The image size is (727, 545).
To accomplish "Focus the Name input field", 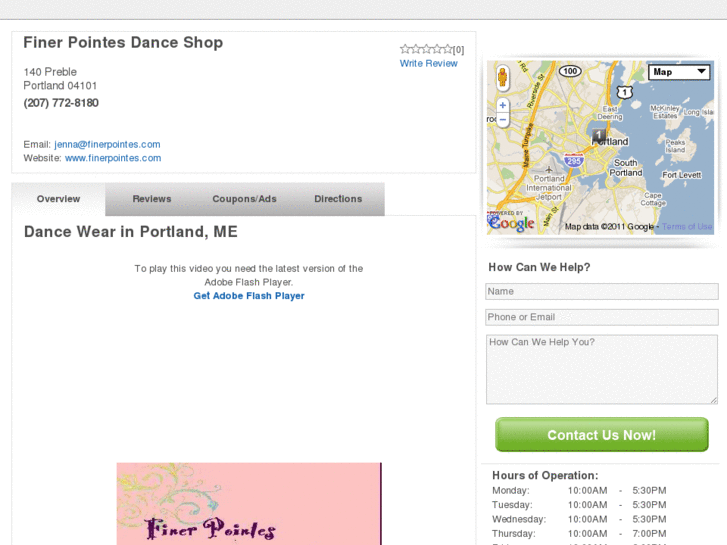I will 602,292.
